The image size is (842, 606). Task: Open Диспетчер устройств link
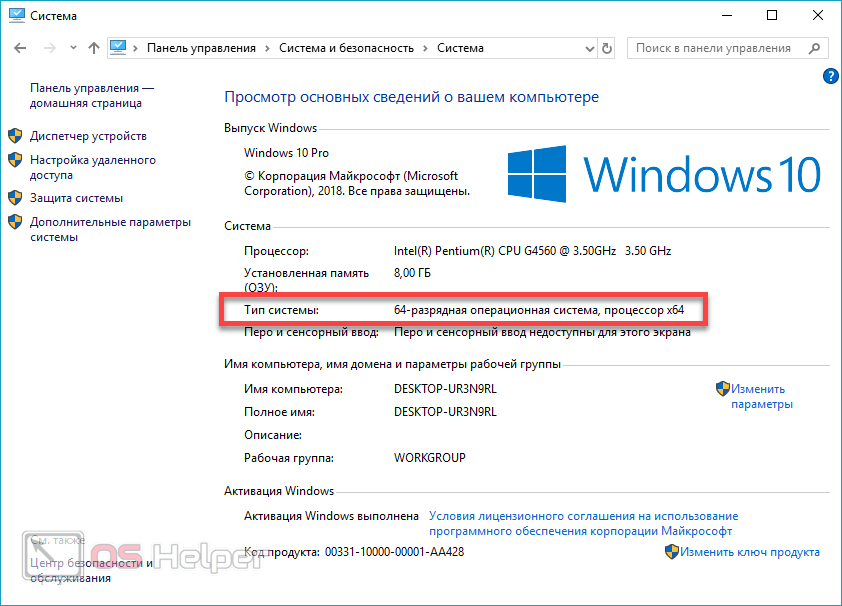pyautogui.click(x=88, y=136)
